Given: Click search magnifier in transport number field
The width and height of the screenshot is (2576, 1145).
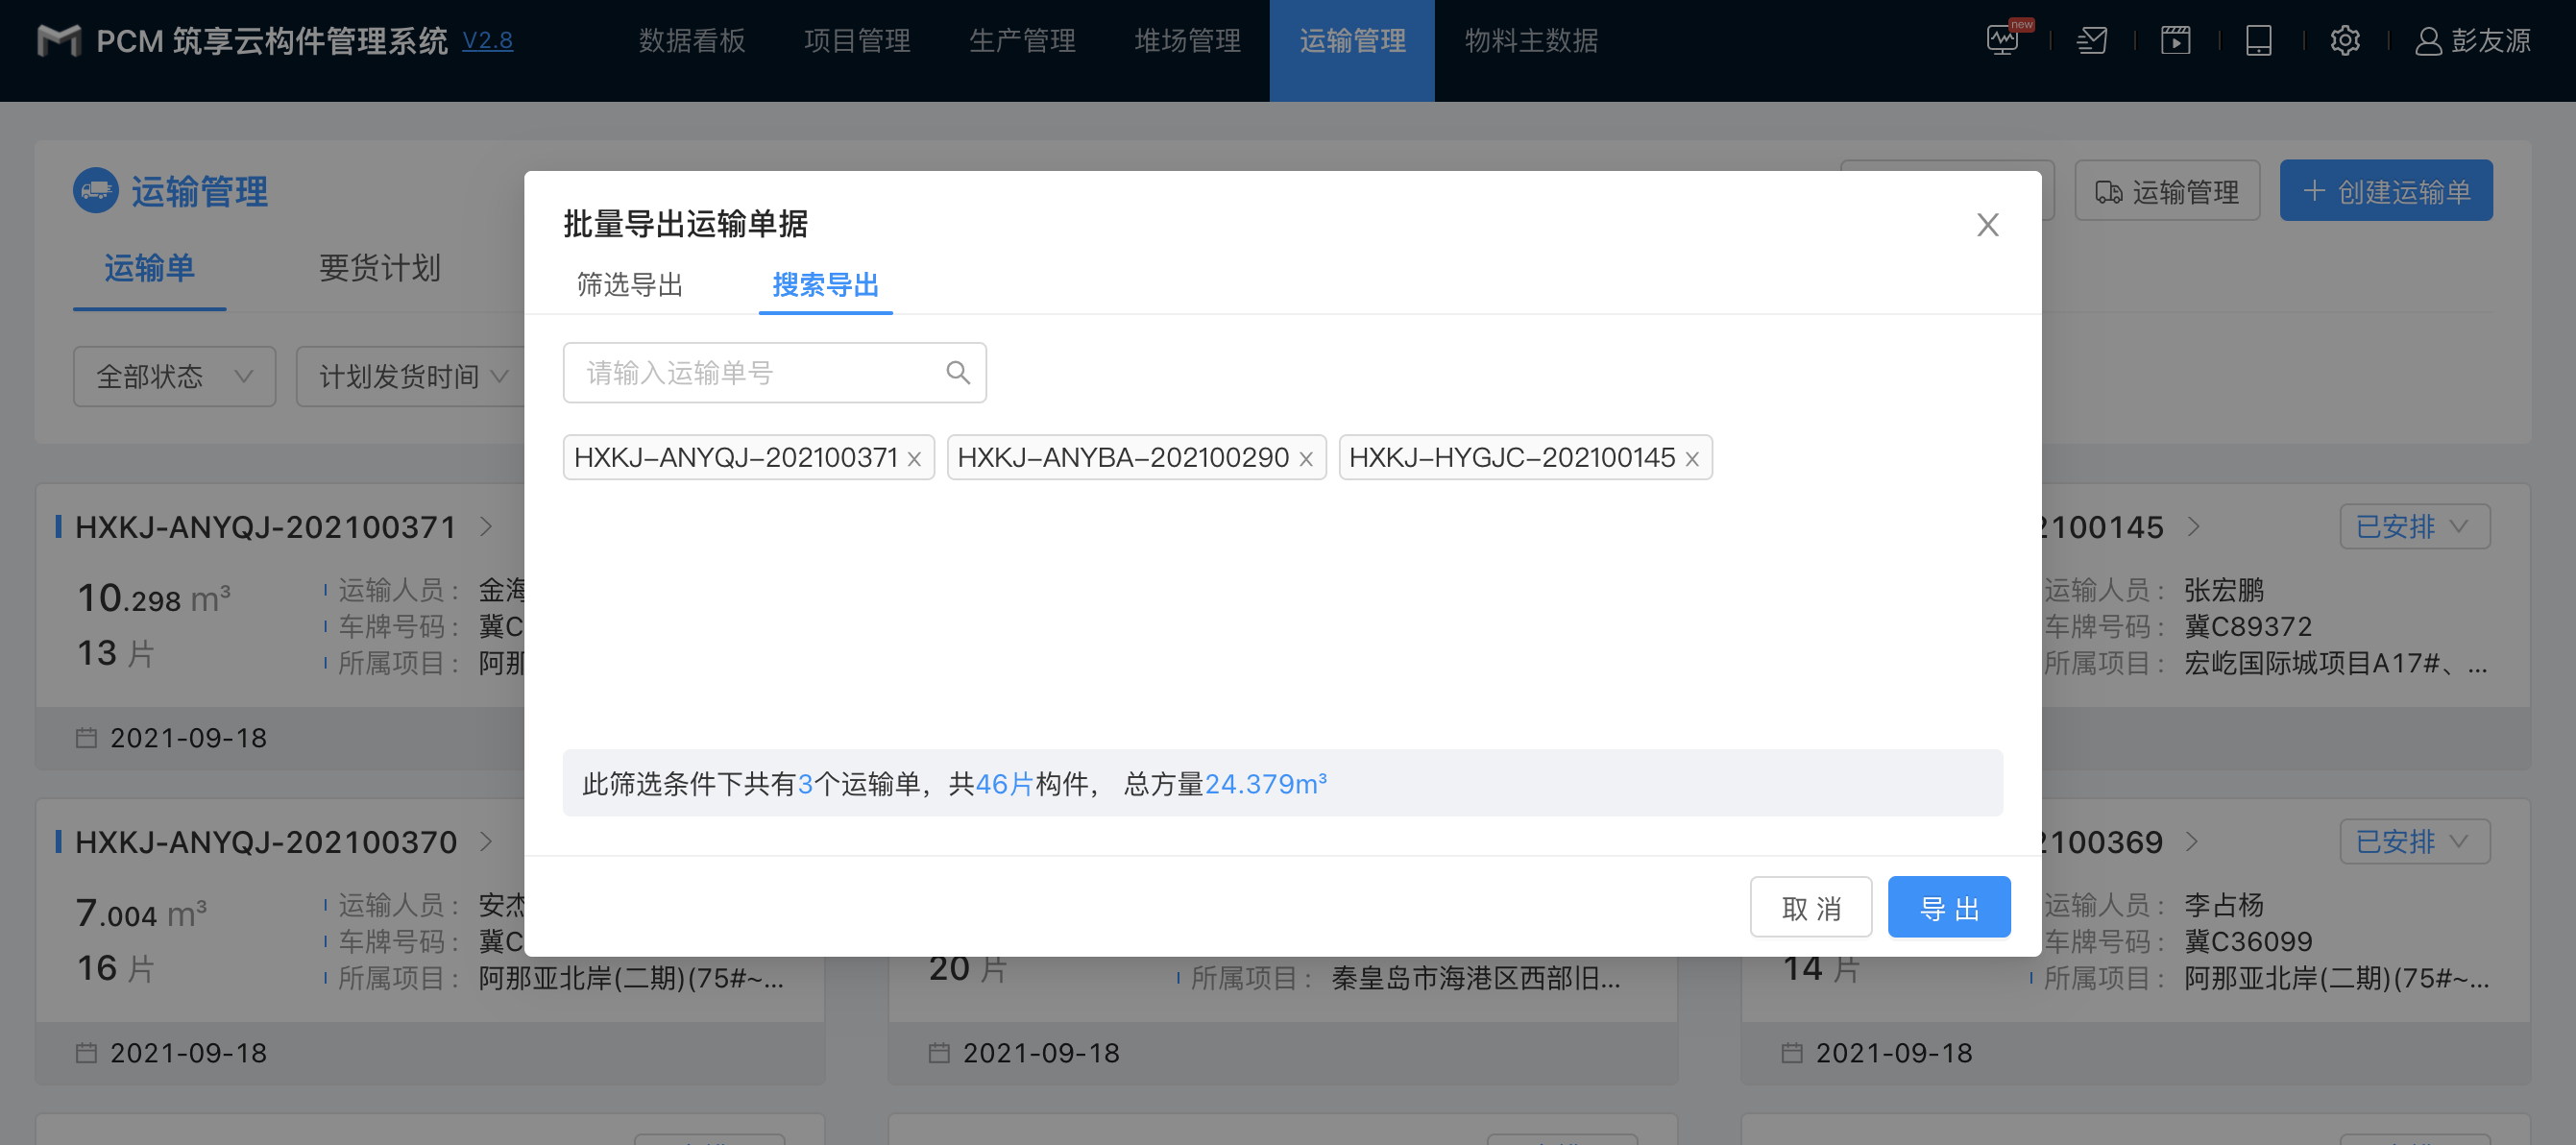Looking at the screenshot, I should 957,373.
